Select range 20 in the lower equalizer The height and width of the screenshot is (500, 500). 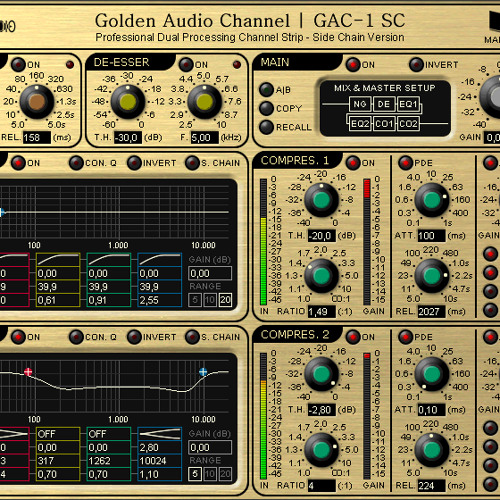tap(225, 474)
